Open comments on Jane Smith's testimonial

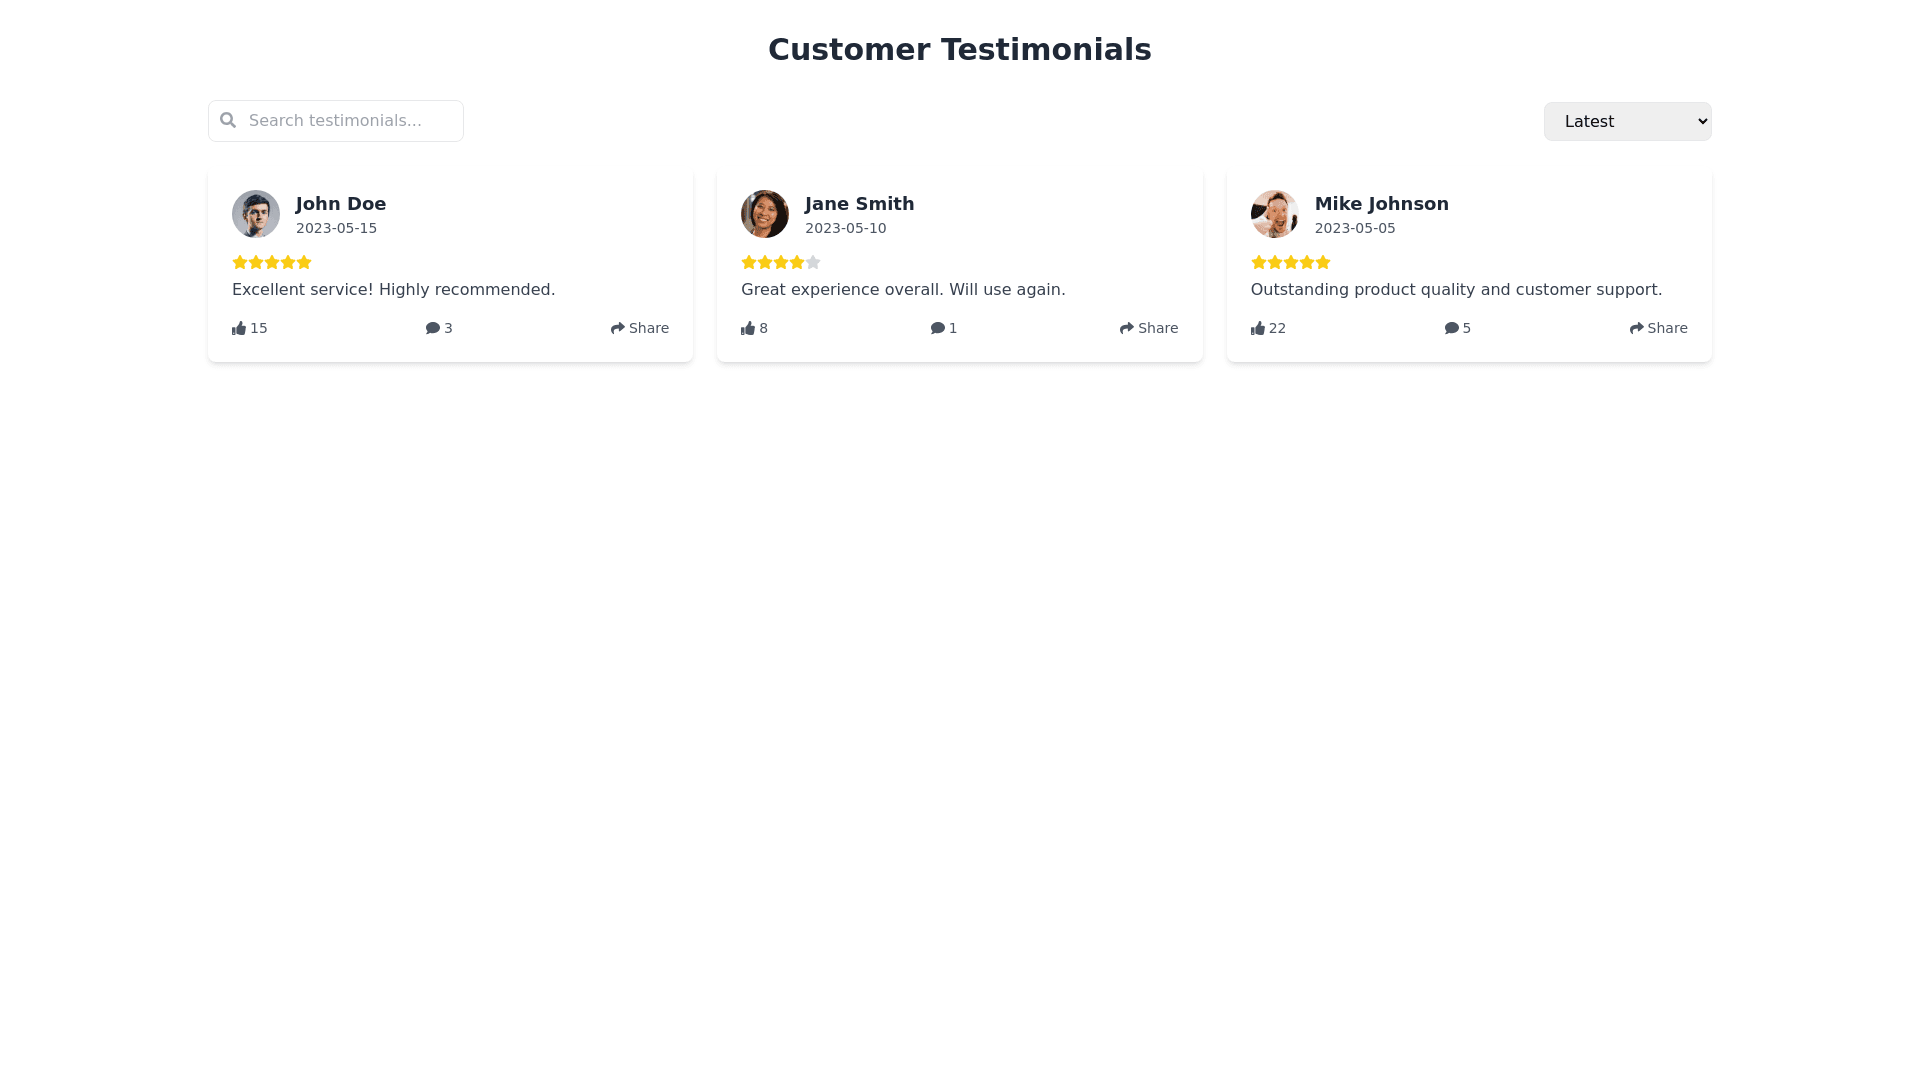tap(944, 328)
